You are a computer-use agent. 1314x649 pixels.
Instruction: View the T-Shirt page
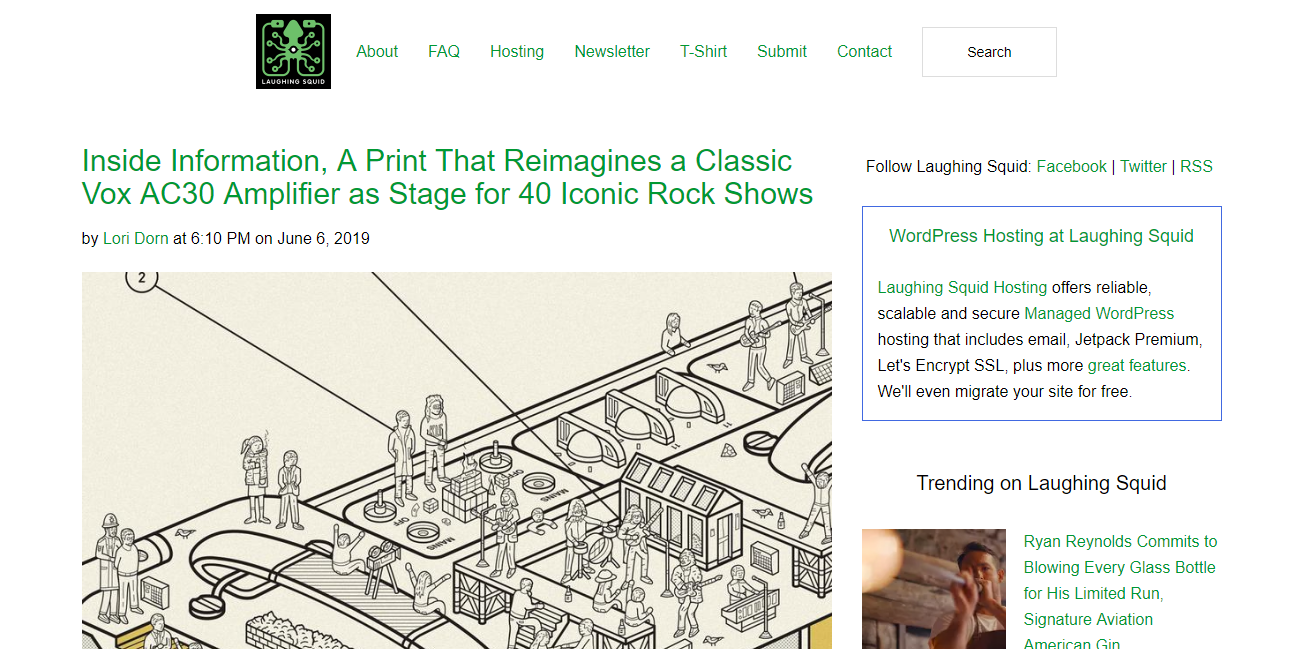tap(703, 51)
